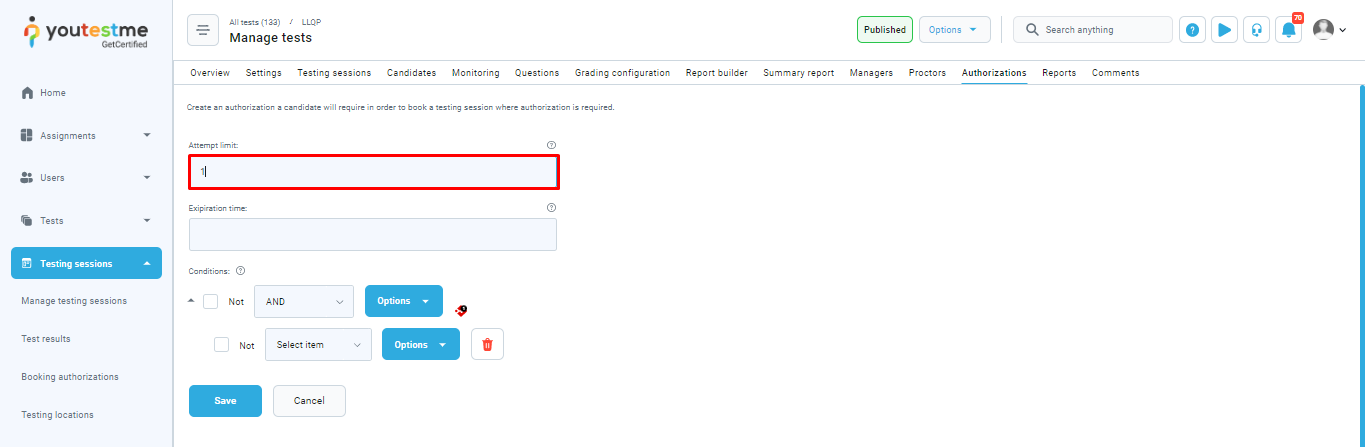Open the Comments tab

[1115, 73]
